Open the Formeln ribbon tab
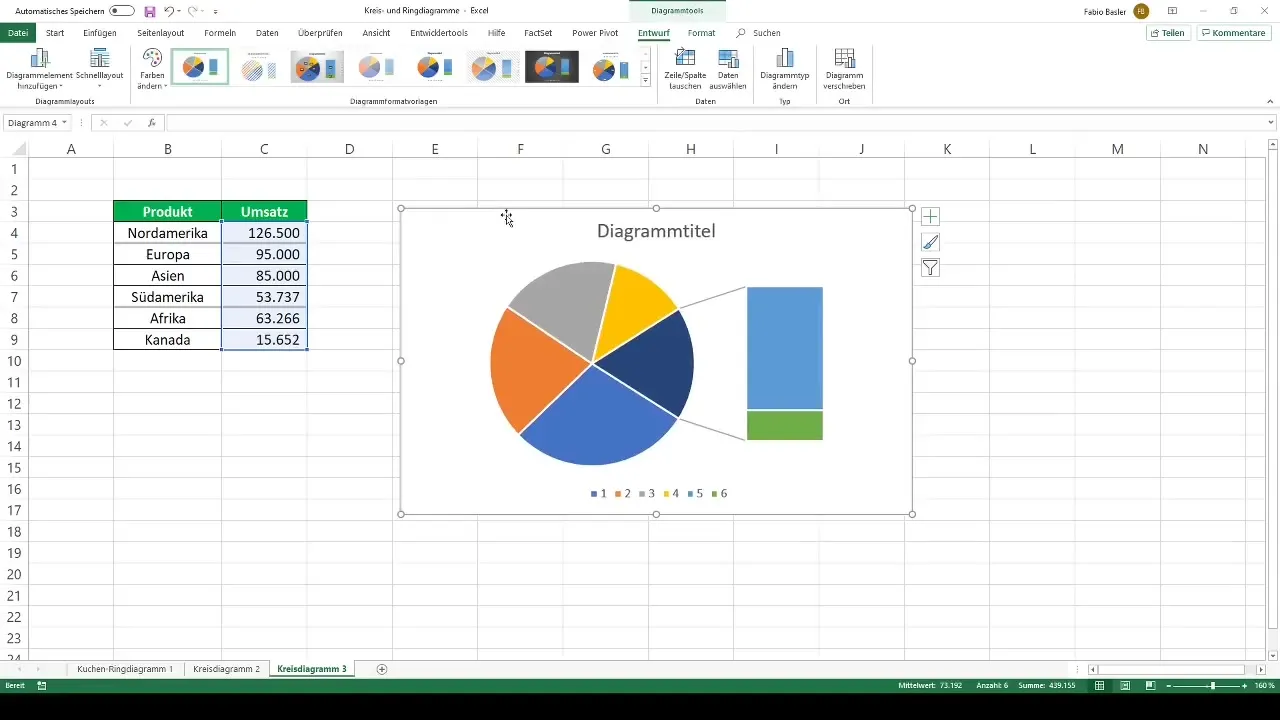 pyautogui.click(x=219, y=33)
